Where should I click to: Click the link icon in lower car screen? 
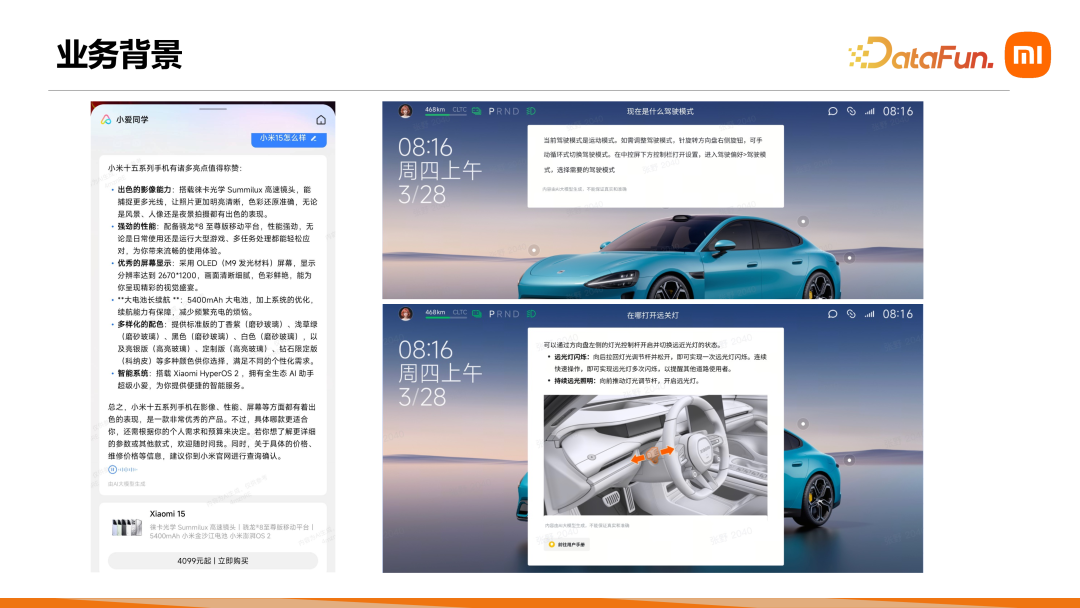point(851,313)
